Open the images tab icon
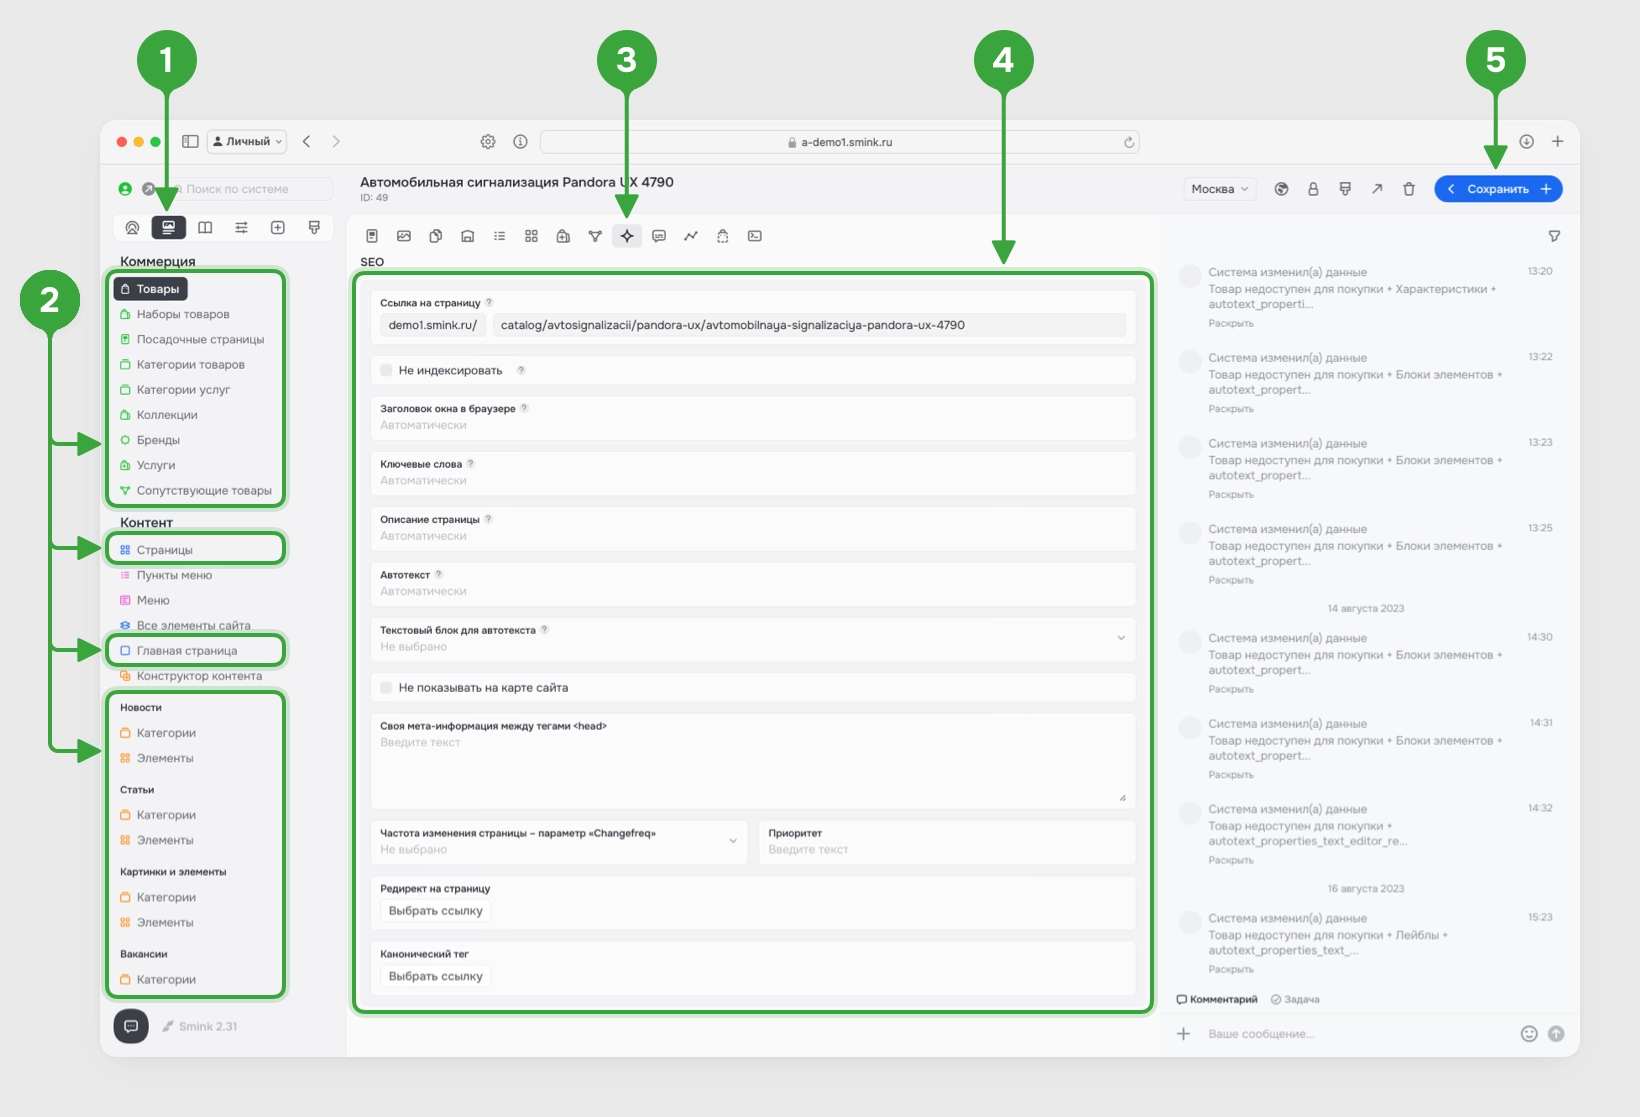The width and height of the screenshot is (1640, 1117). click(x=404, y=236)
